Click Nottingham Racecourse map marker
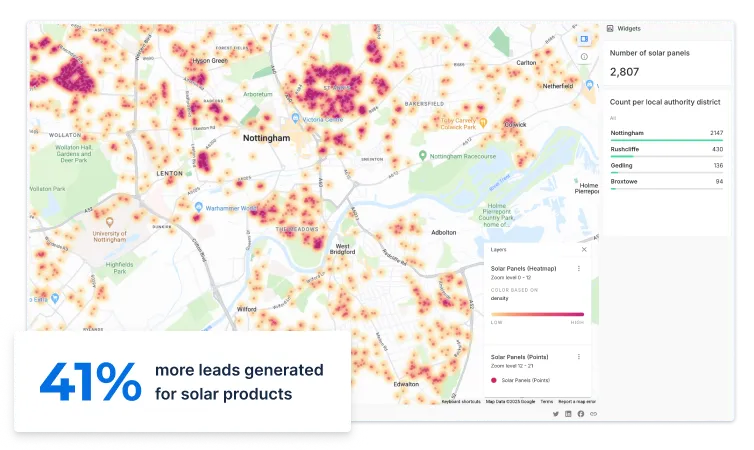The image size is (754, 450). tap(423, 156)
